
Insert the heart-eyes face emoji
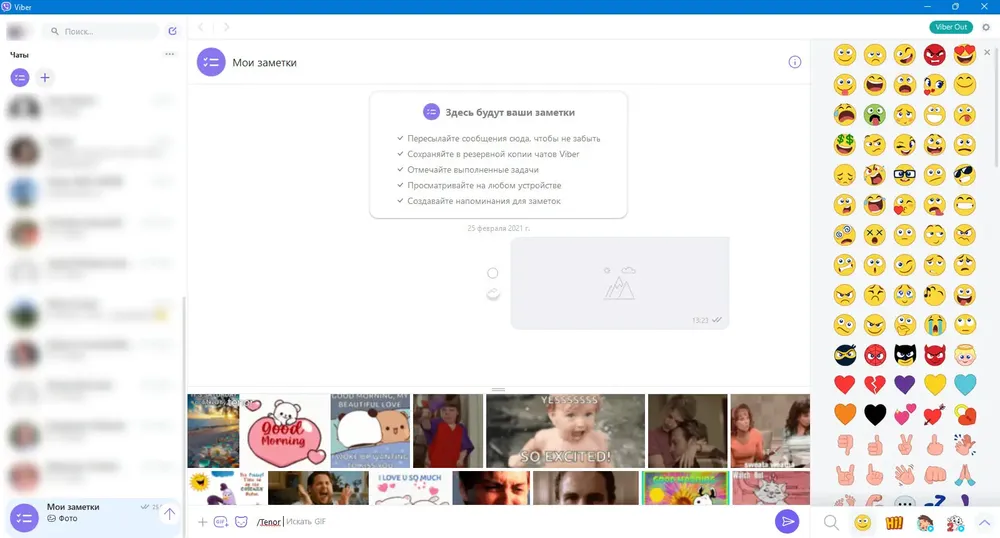tap(965, 55)
